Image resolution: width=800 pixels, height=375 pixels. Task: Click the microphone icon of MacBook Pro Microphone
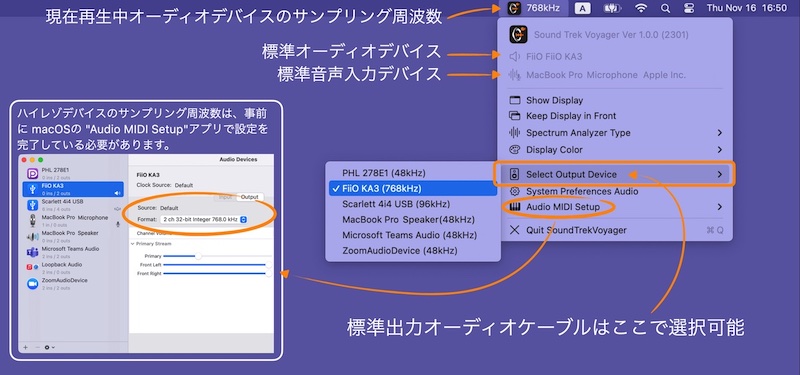(x=33, y=221)
